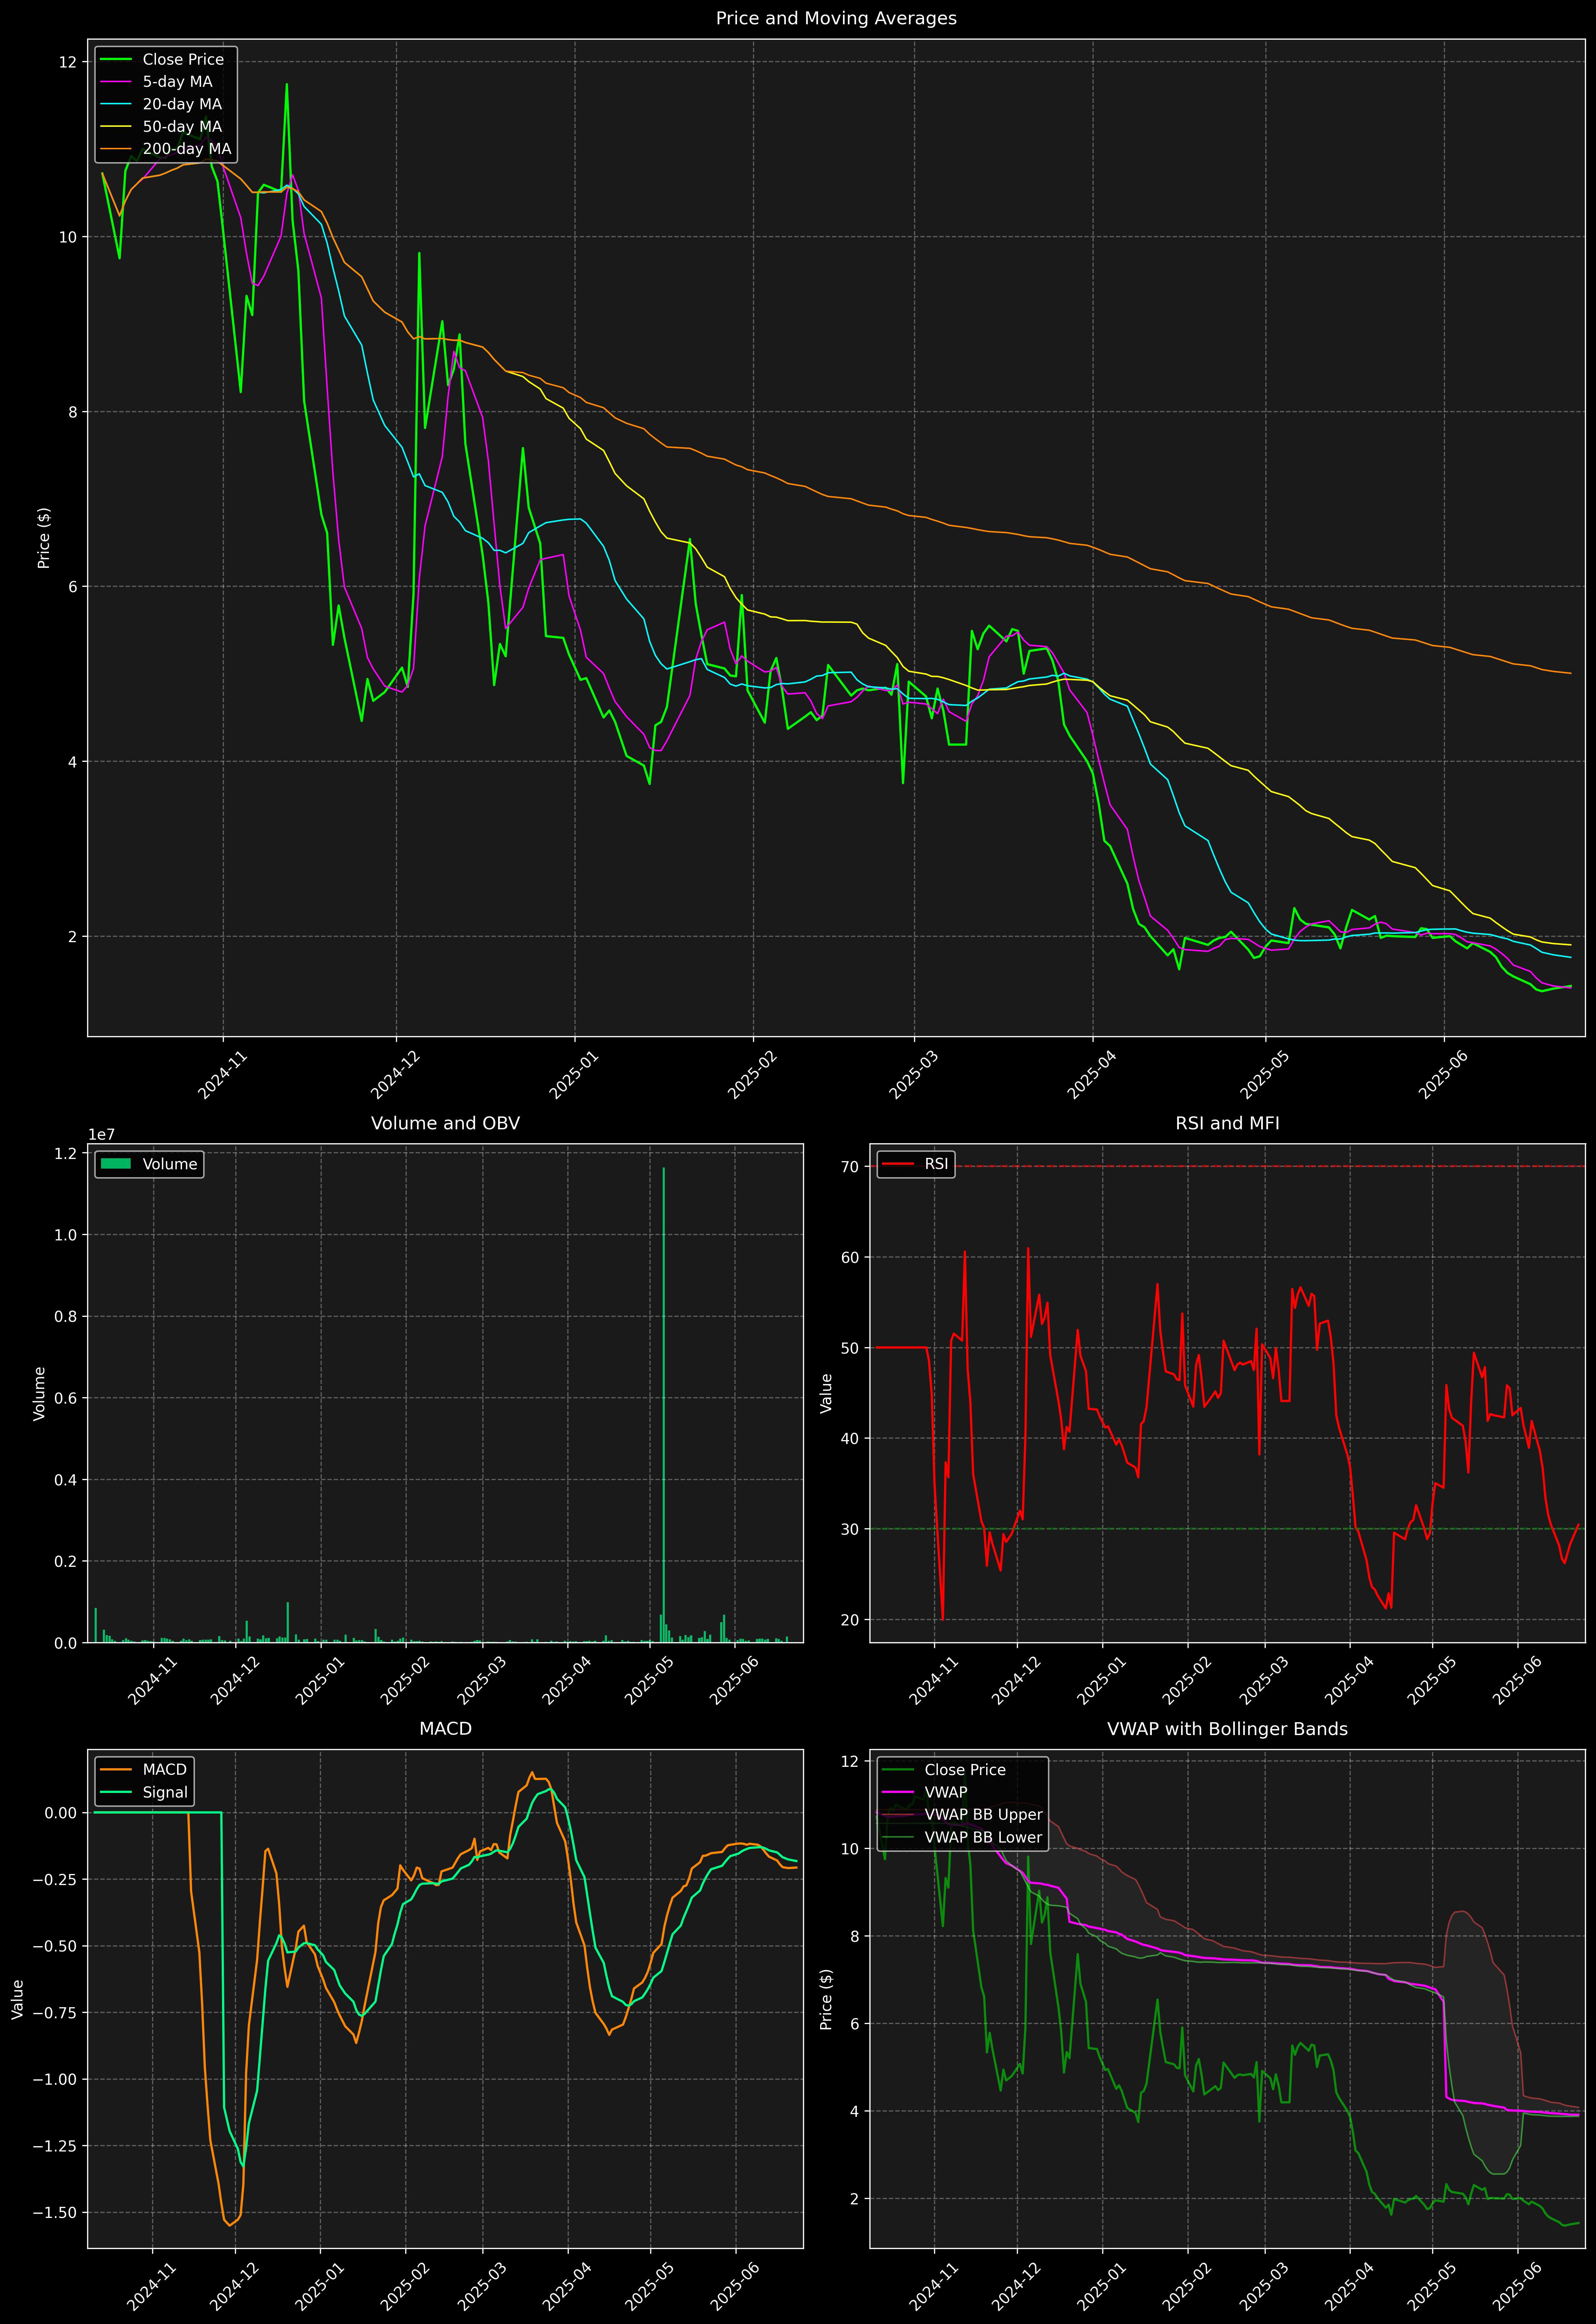
Task: Click the green Volume legend patch
Action: 116,1164
